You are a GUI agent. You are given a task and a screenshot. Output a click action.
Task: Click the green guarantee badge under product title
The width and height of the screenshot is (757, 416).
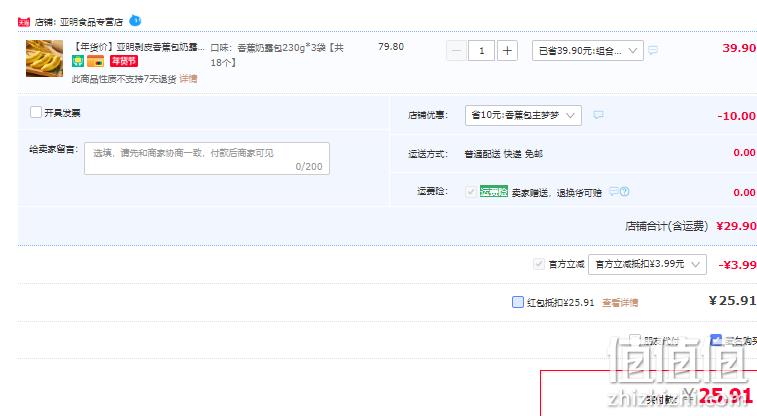tap(78, 61)
